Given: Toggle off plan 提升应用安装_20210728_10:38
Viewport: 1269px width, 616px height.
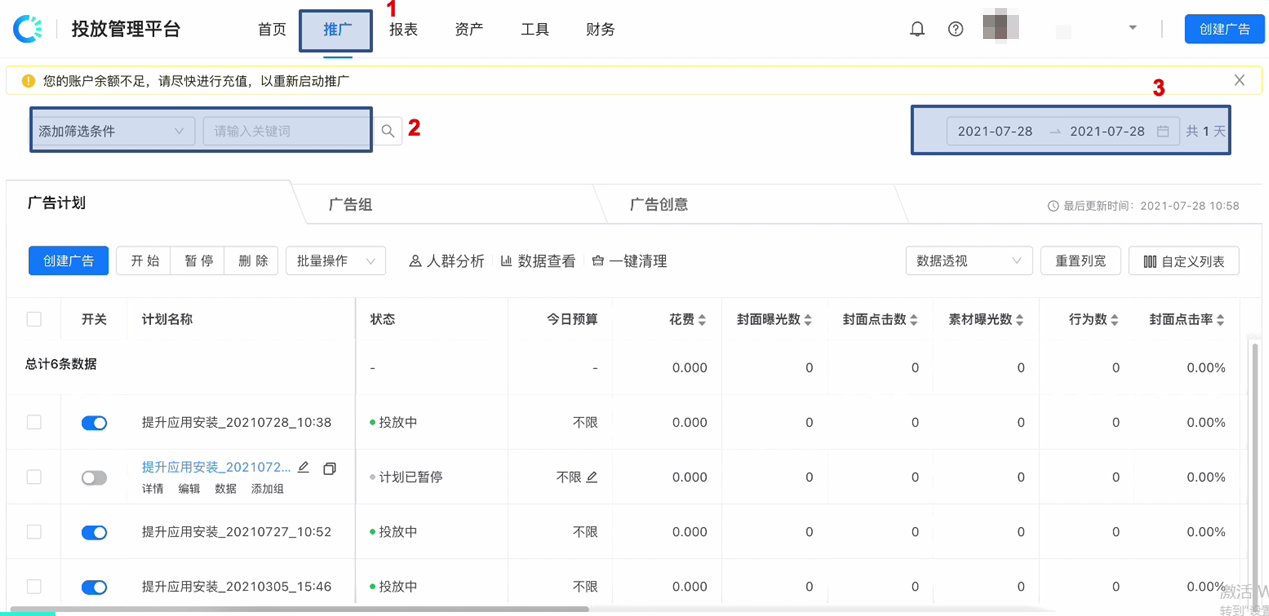Looking at the screenshot, I should pos(94,423).
